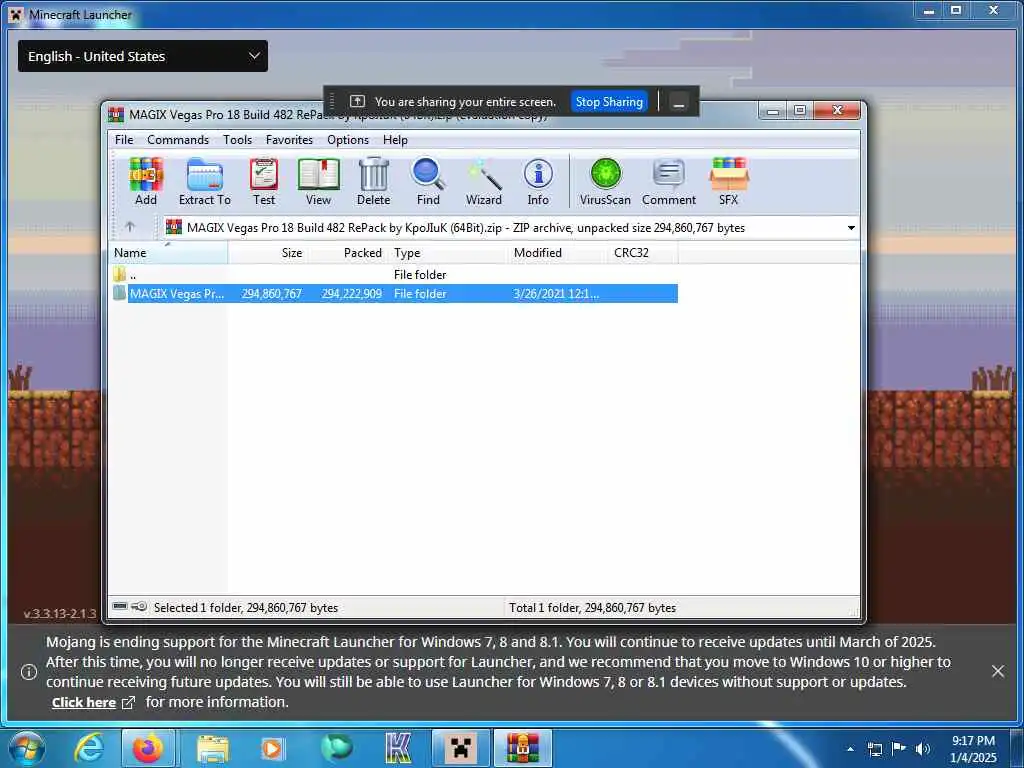Screen dimensions: 1024x768
Task: Open the K application taskbar icon
Action: [x=398, y=748]
